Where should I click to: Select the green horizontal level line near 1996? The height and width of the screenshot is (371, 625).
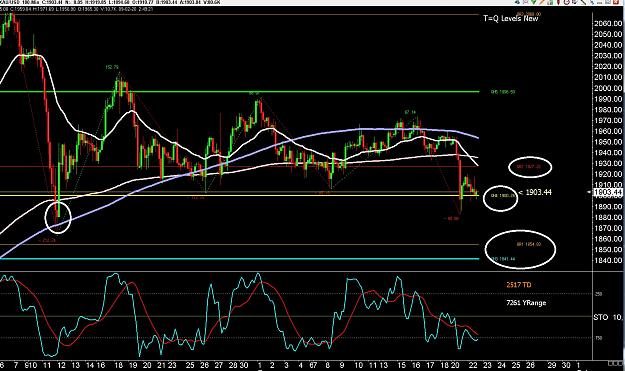(x=239, y=92)
